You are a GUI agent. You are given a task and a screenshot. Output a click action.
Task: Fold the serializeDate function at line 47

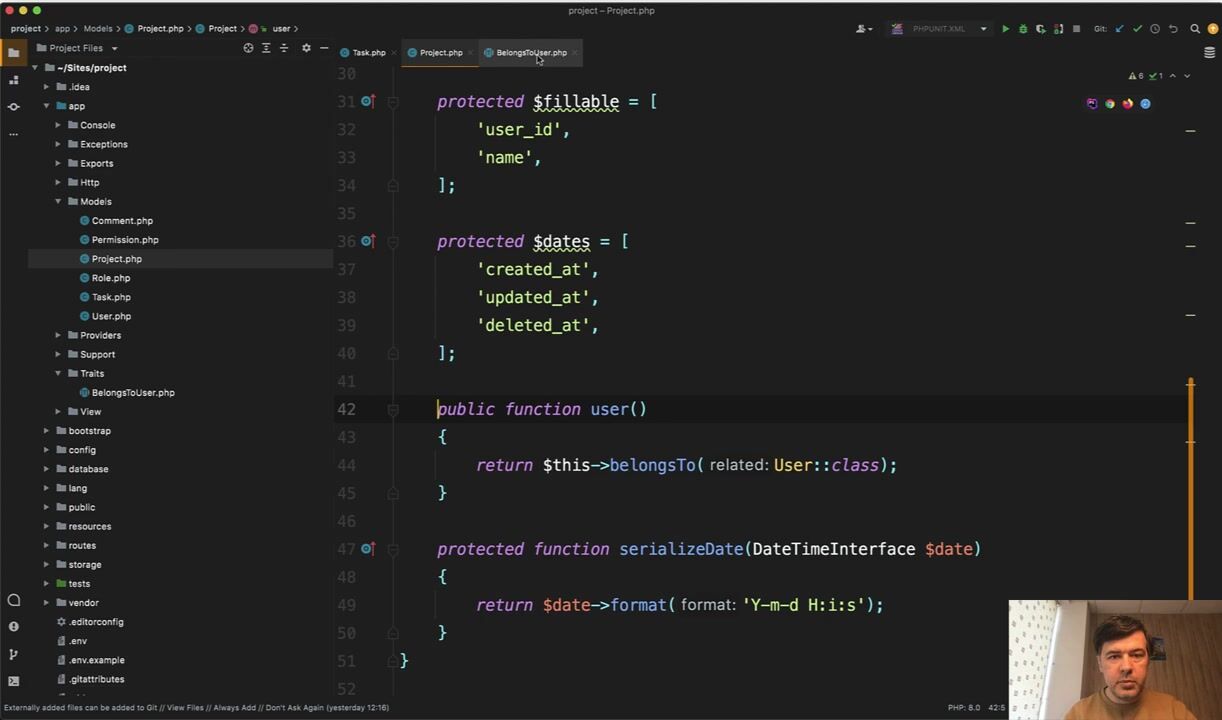point(393,549)
